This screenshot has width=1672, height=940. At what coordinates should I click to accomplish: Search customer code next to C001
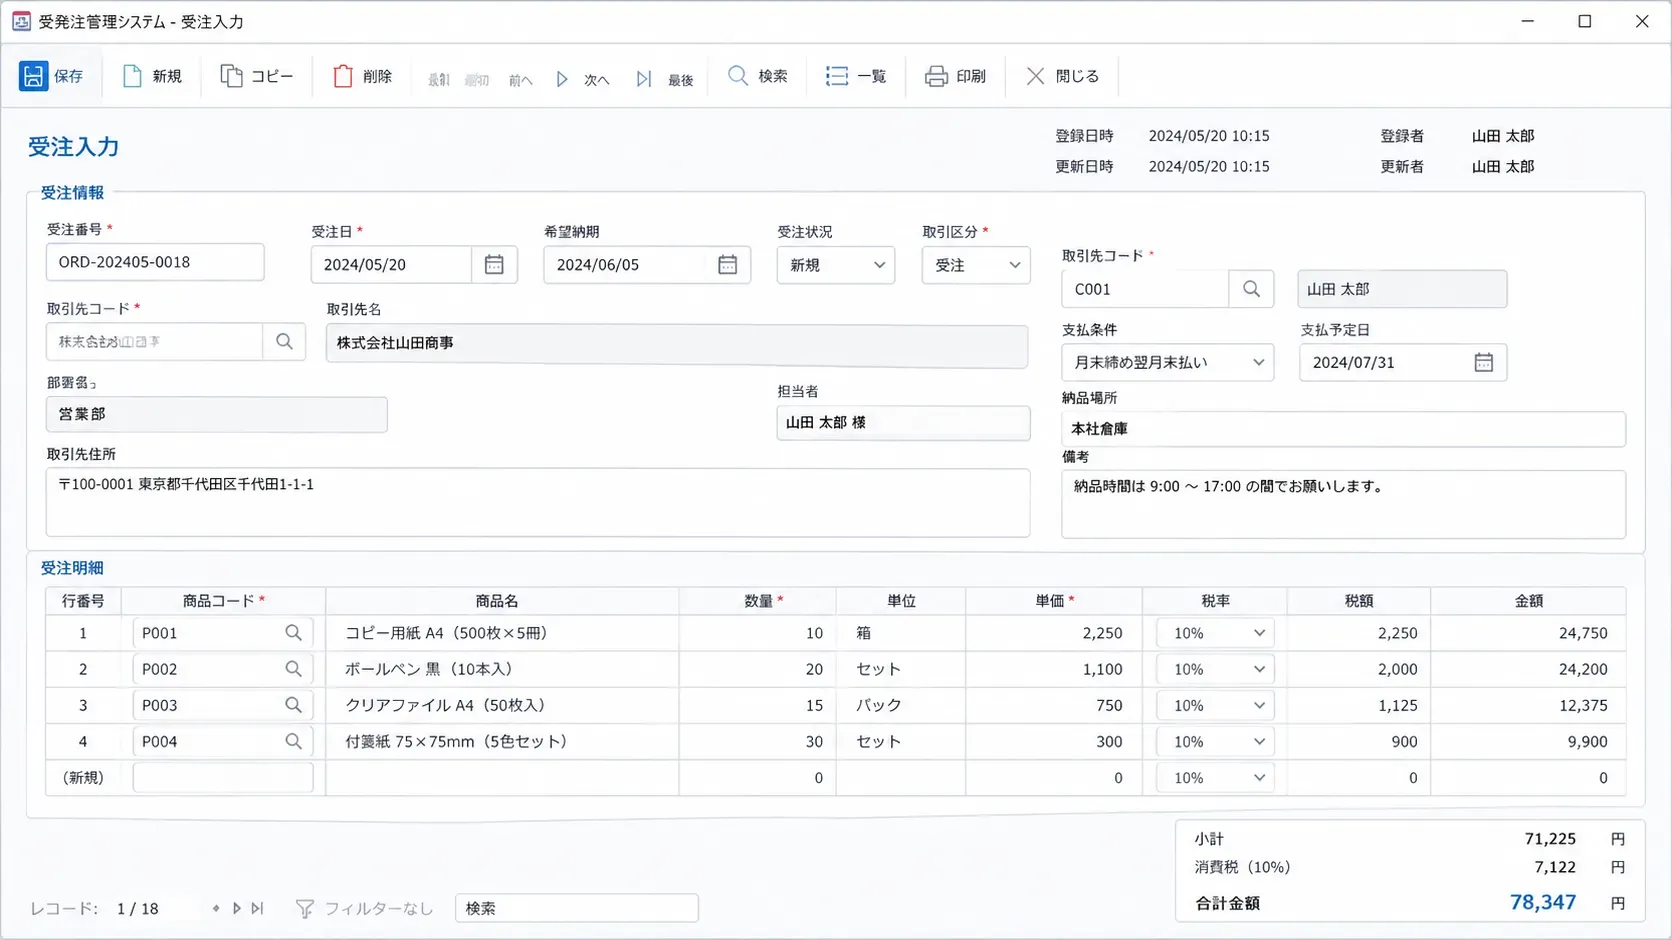[x=1251, y=289]
